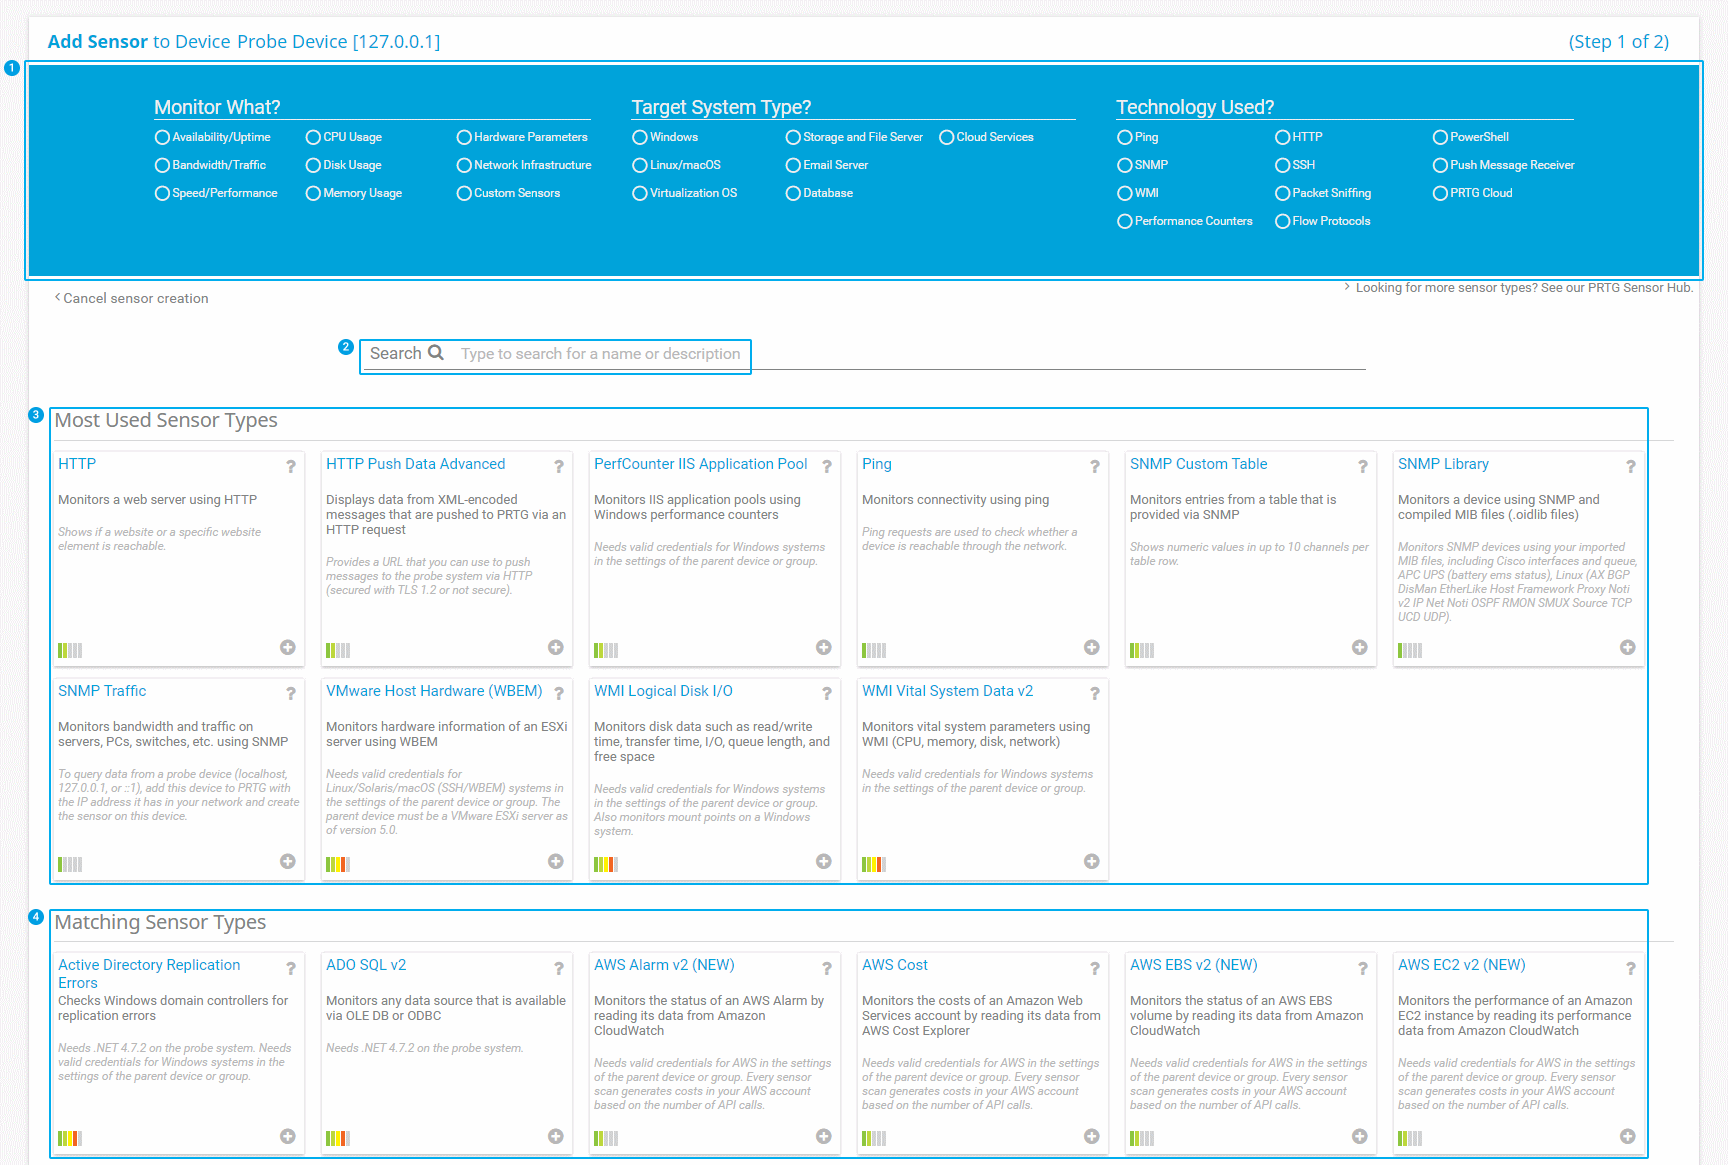Choose Linux/macOS target system type
Image resolution: width=1728 pixels, height=1165 pixels.
click(x=640, y=165)
